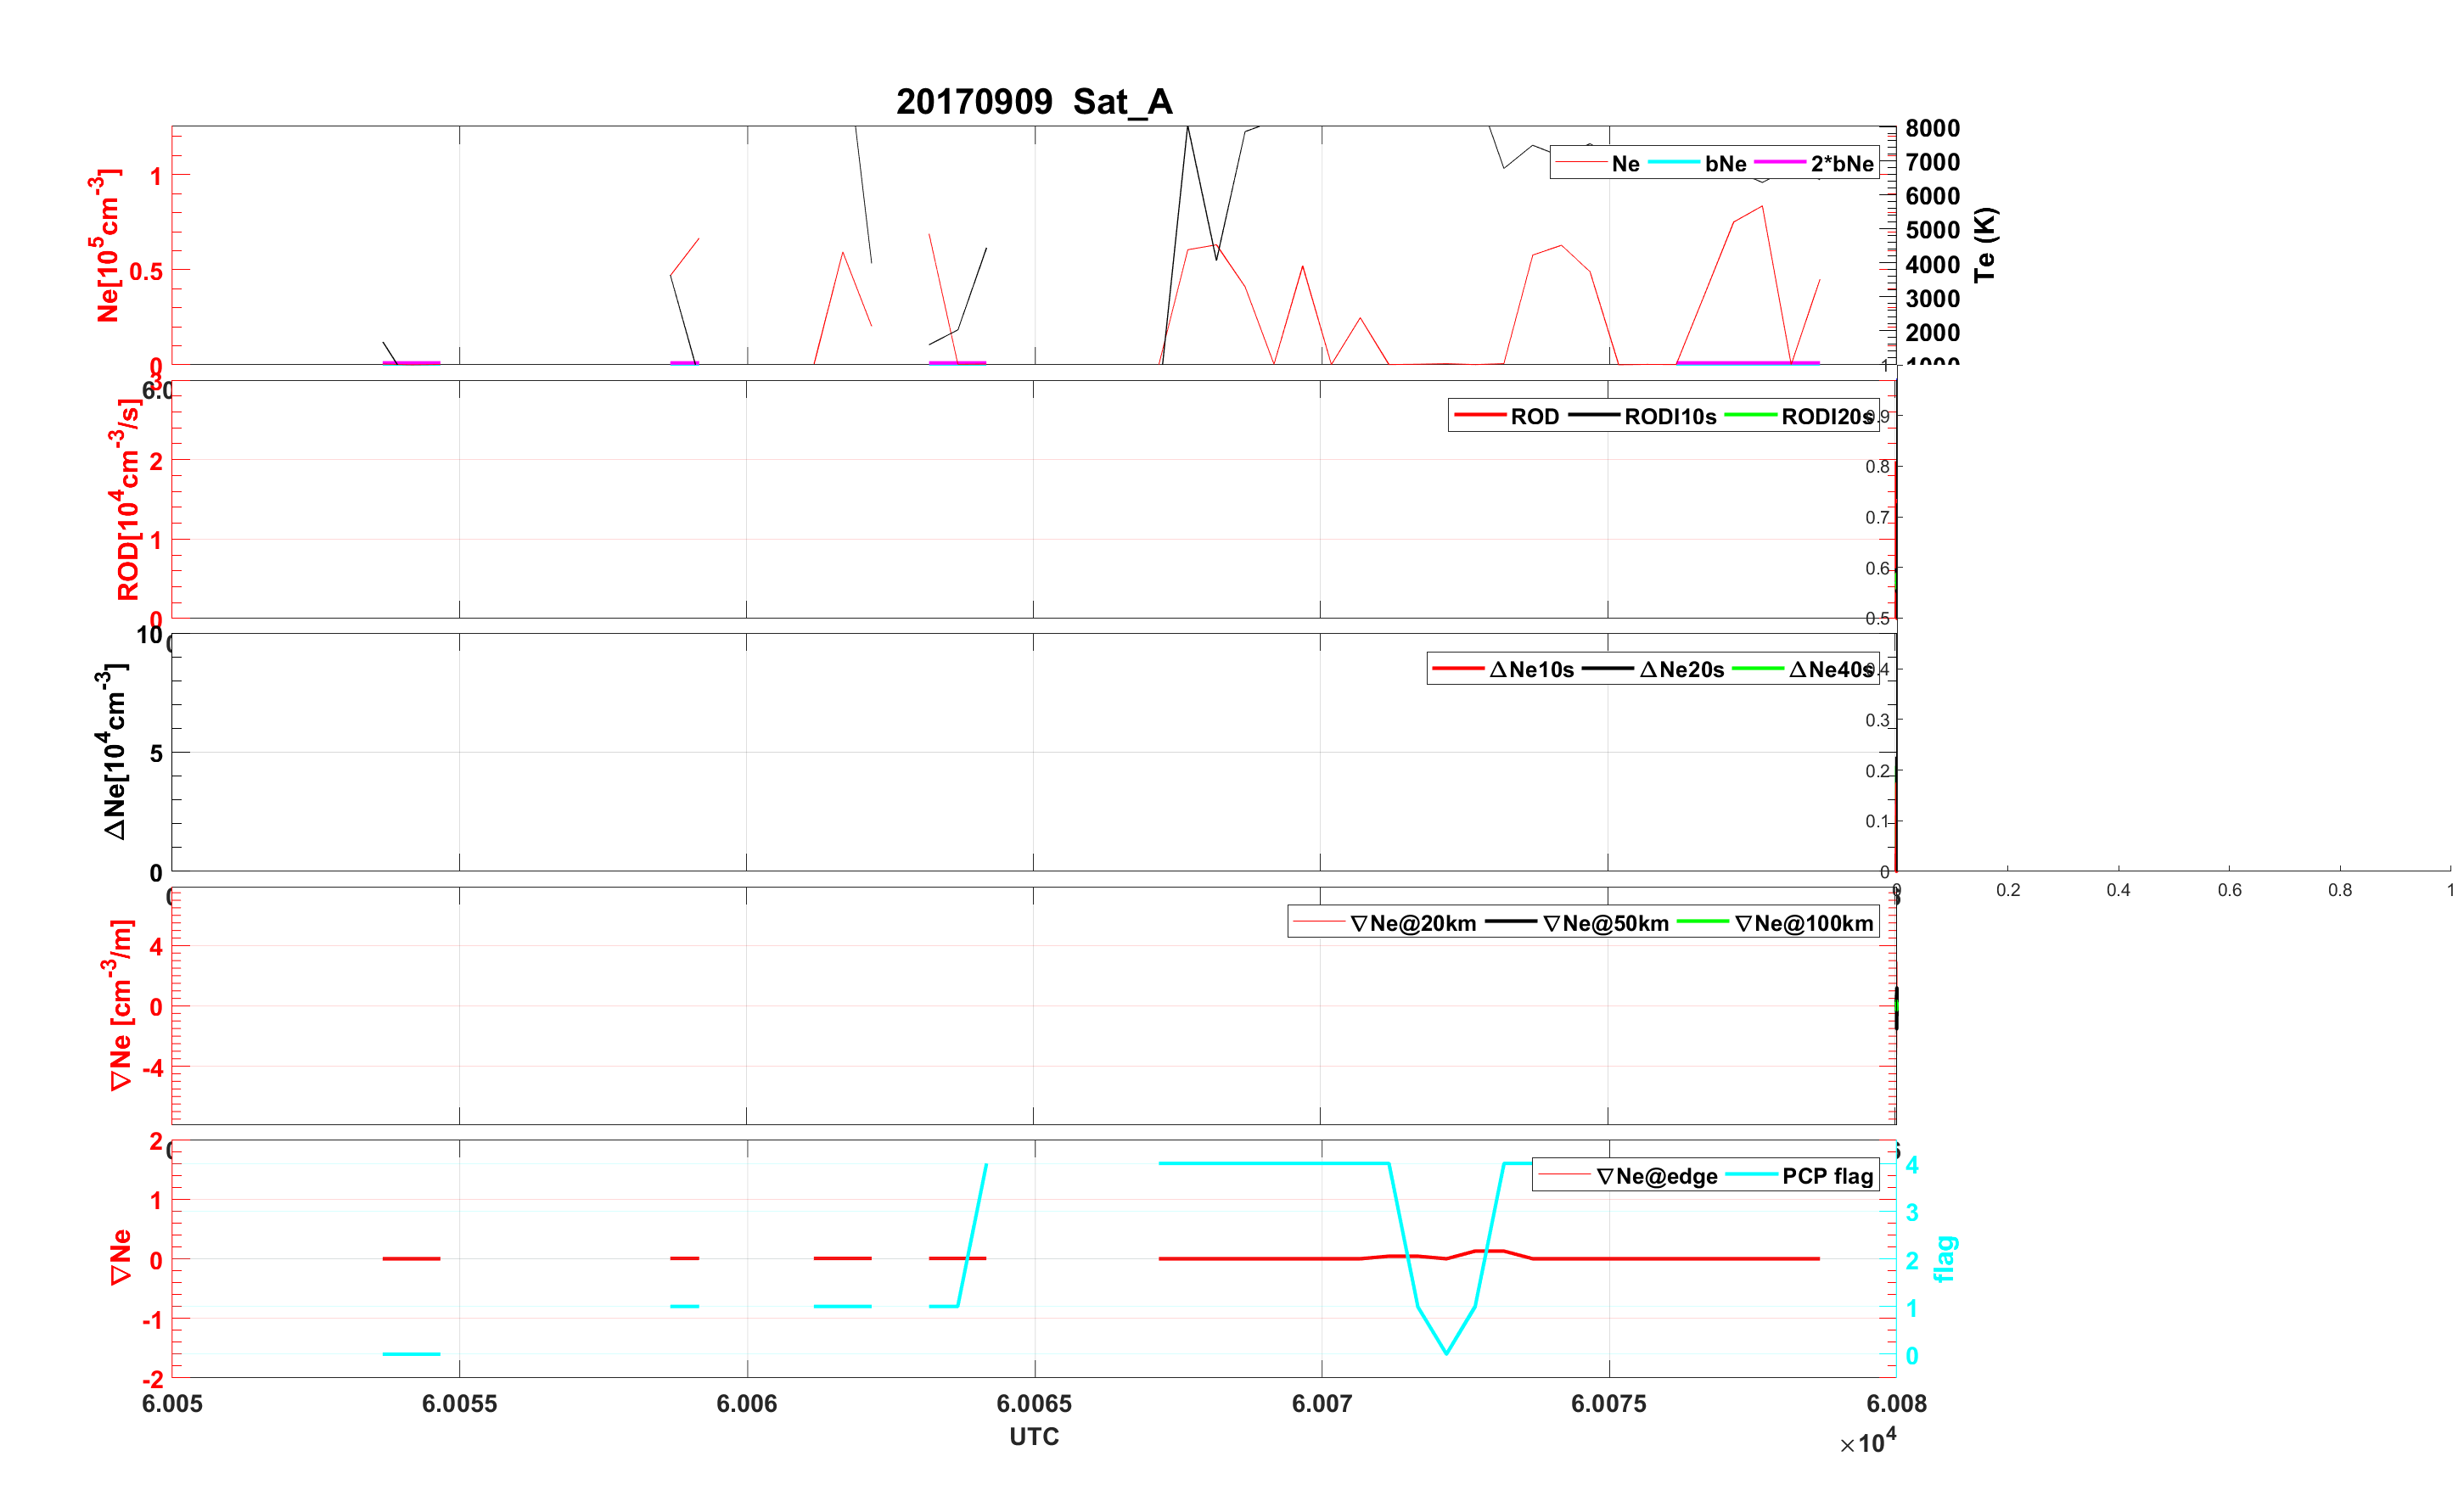The height and width of the screenshot is (1490, 2464).
Task: Click the plot title 20170909 Sat_A
Action: coord(1033,102)
